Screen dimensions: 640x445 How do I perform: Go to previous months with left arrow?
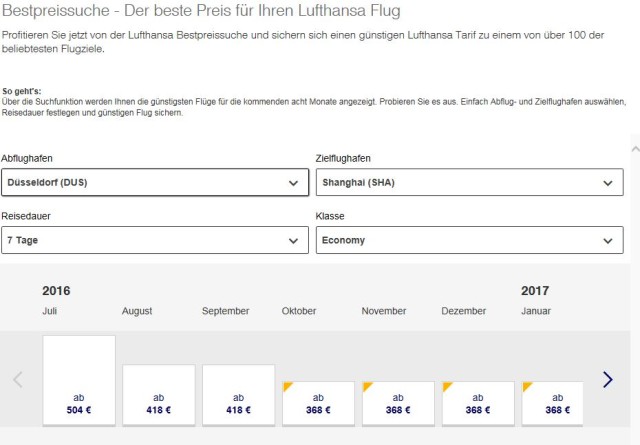[18, 379]
